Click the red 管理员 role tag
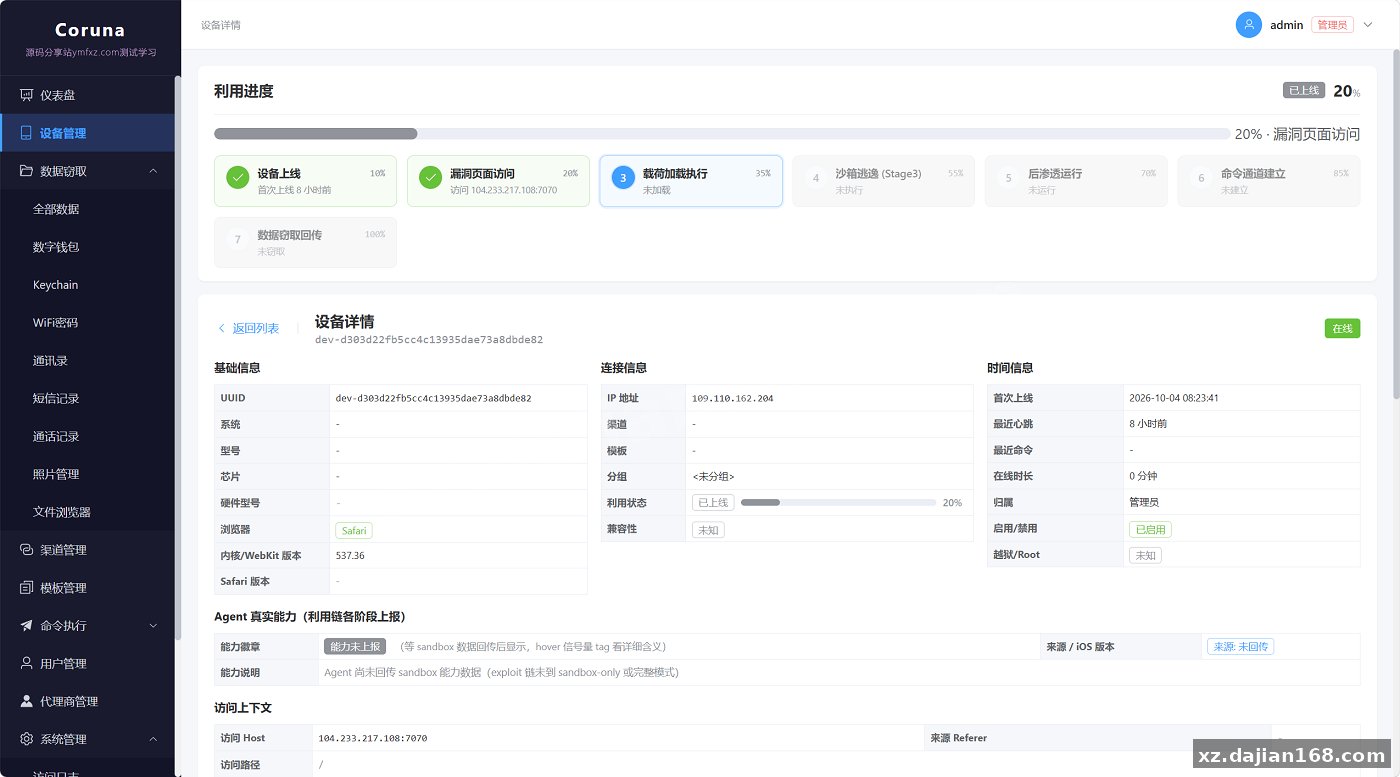1400x777 pixels. (1332, 25)
